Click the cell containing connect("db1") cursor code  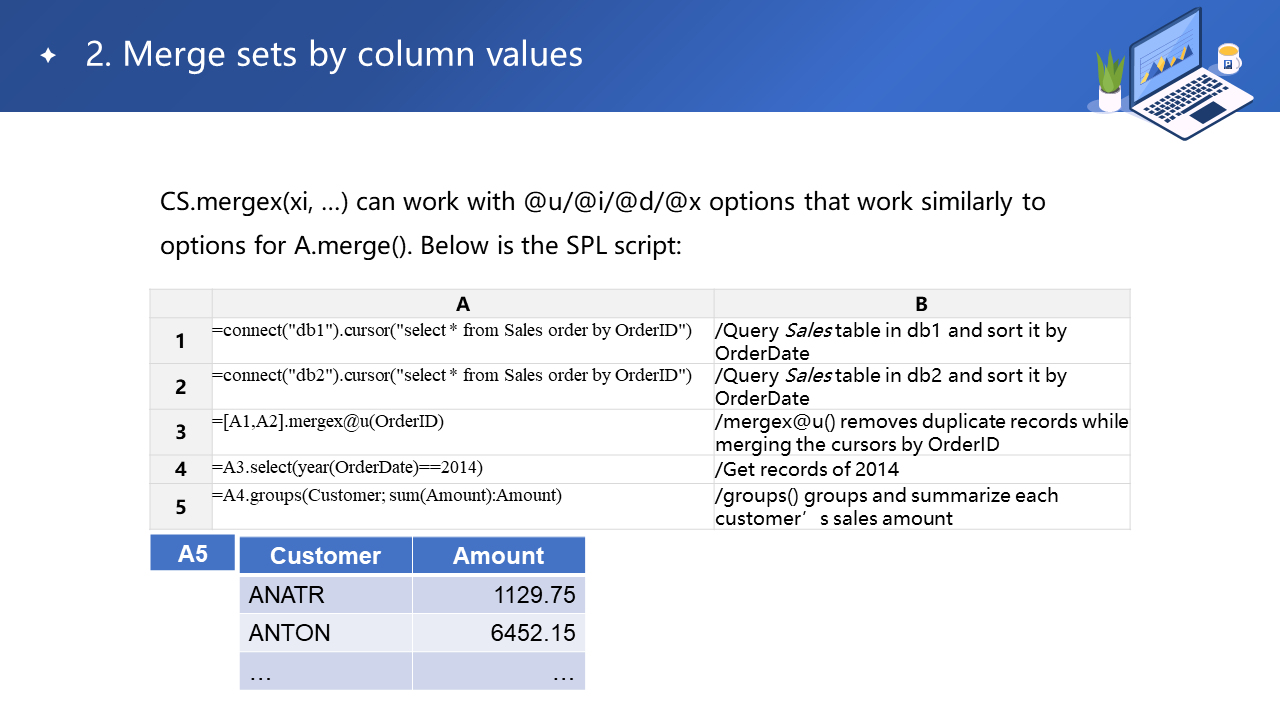452,331
